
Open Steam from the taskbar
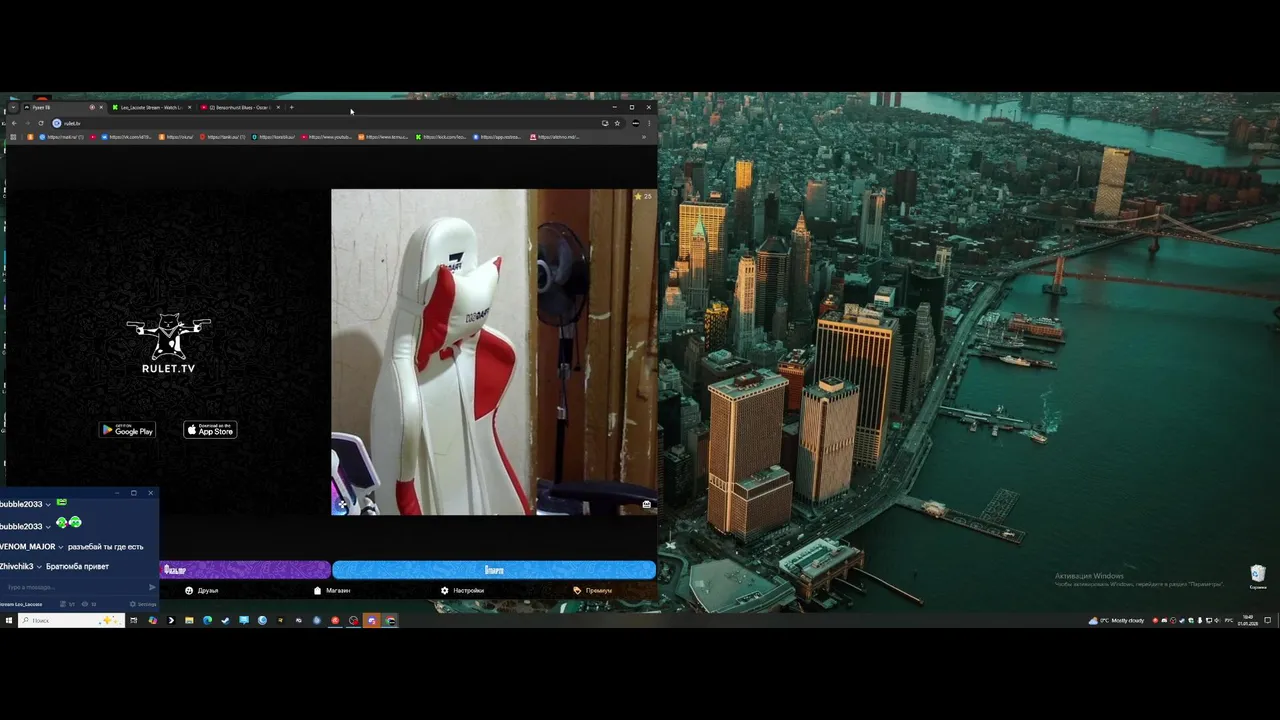pyautogui.click(x=225, y=621)
